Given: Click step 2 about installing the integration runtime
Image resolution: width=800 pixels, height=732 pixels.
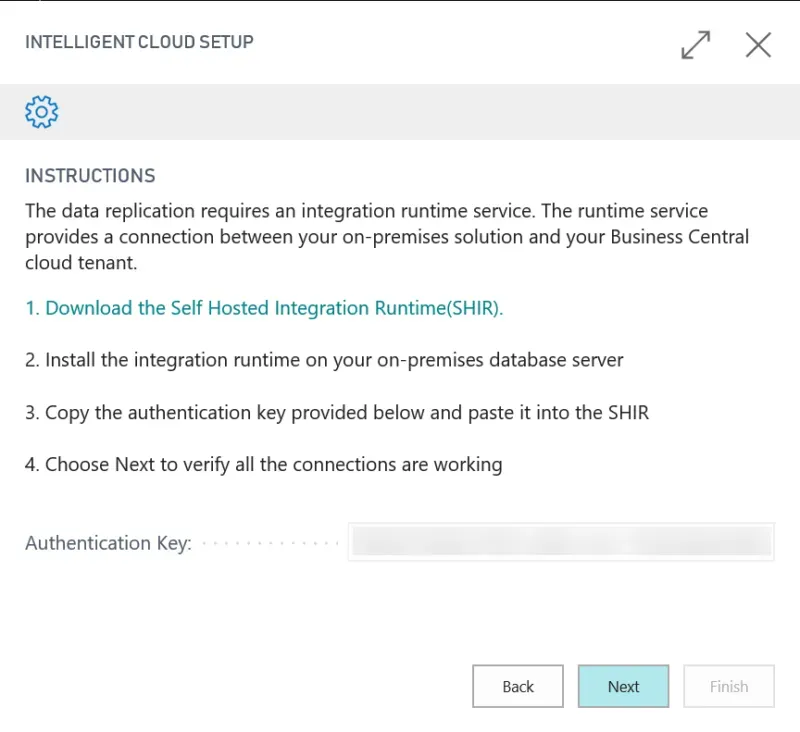Looking at the screenshot, I should point(324,360).
